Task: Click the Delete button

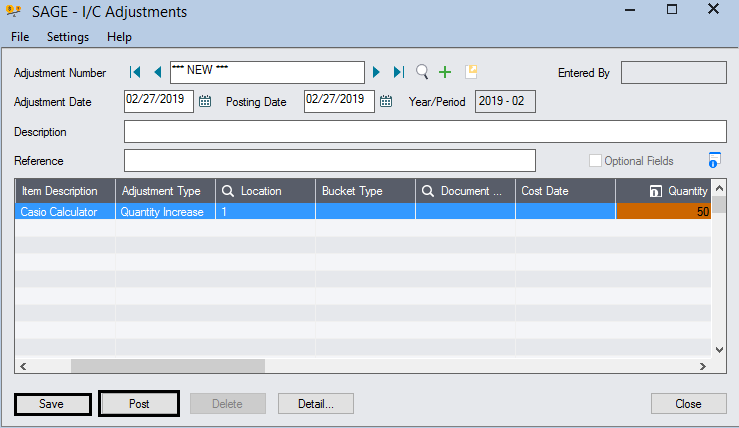Action: [x=228, y=404]
